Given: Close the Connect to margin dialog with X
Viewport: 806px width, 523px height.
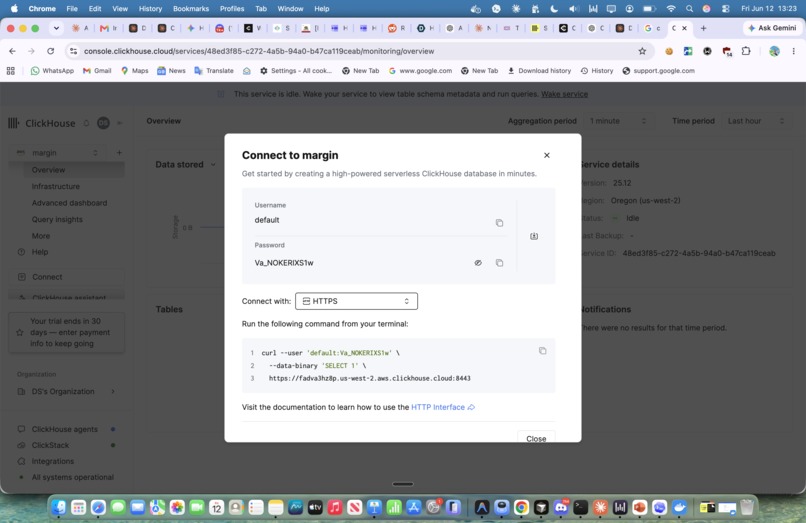Looking at the screenshot, I should [x=547, y=155].
